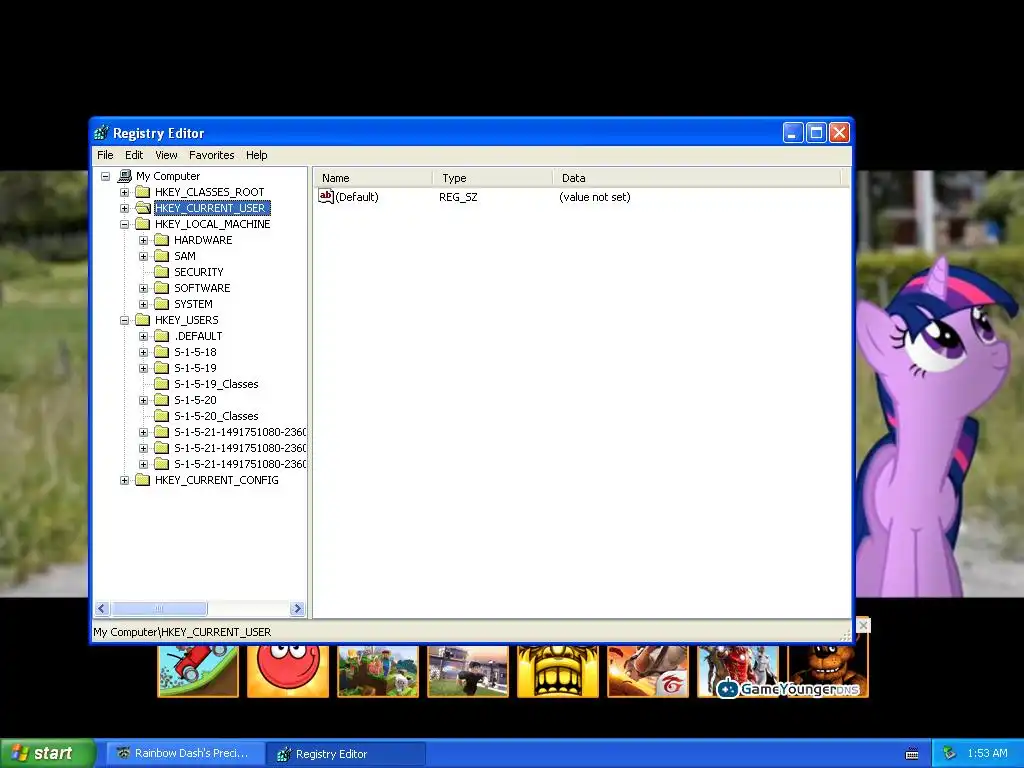Collapse HKEY_USERS key
This screenshot has width=1024, height=768.
[124, 320]
